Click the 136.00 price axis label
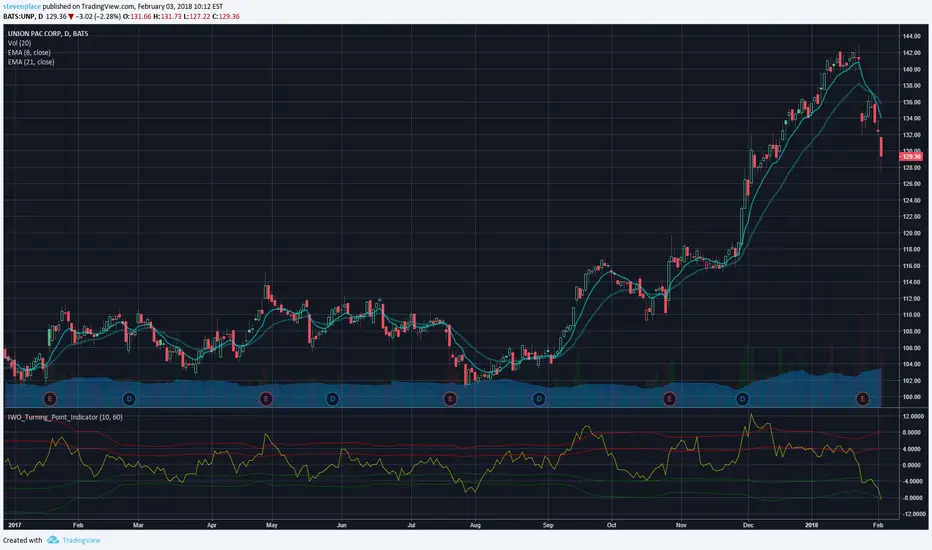 911,102
